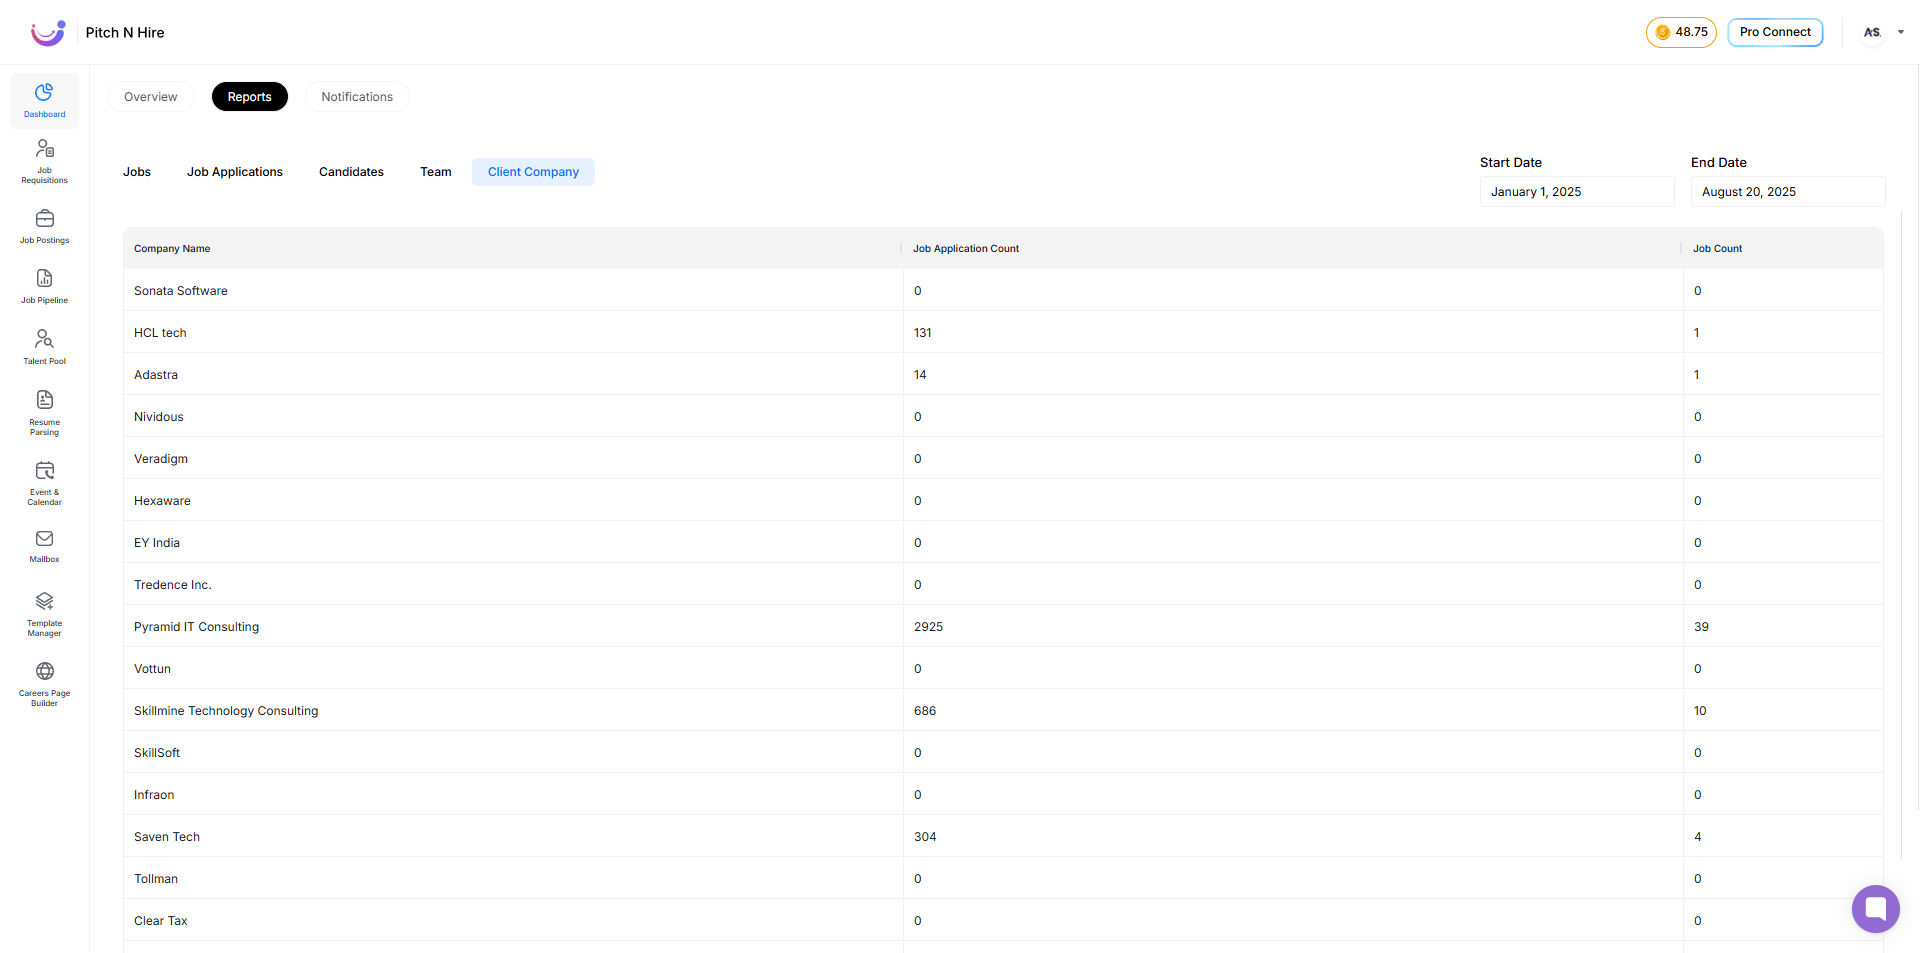Click the SkillSoft company name
This screenshot has width=1920, height=953.
tap(157, 753)
